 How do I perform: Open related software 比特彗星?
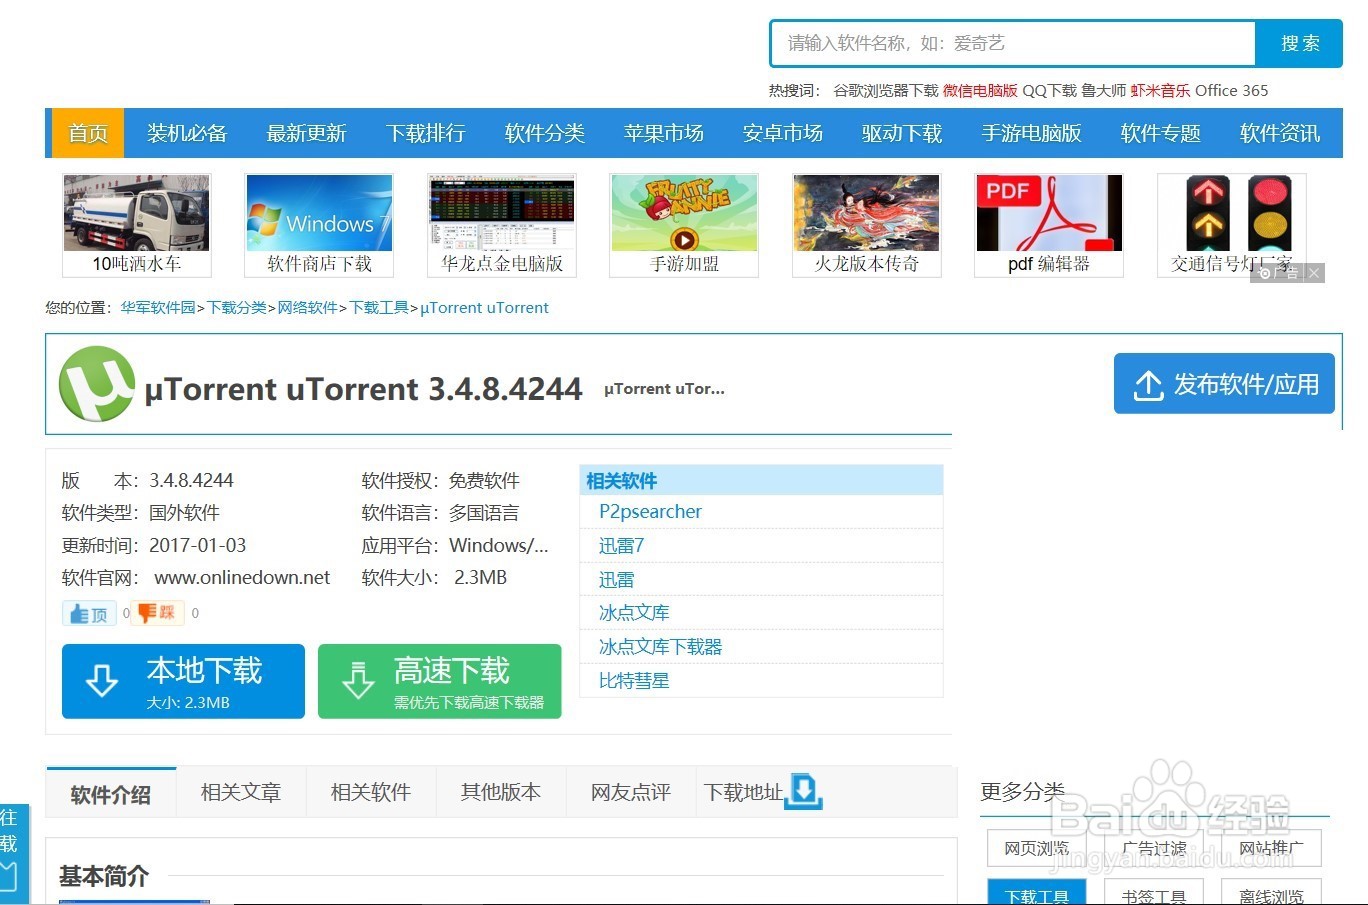click(x=634, y=681)
